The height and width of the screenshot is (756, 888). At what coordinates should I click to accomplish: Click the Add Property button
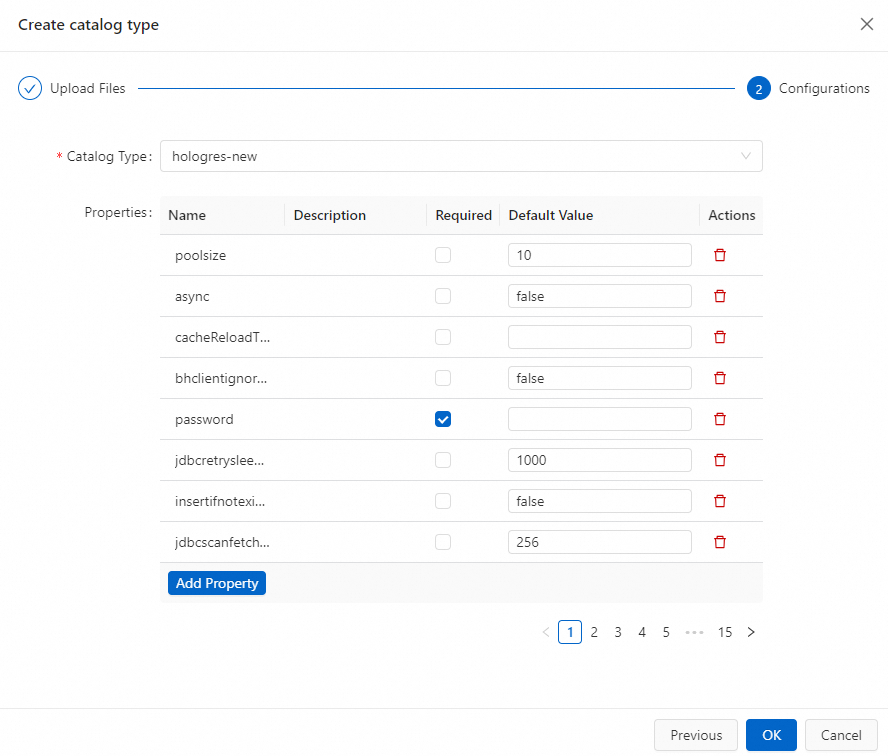click(x=217, y=583)
